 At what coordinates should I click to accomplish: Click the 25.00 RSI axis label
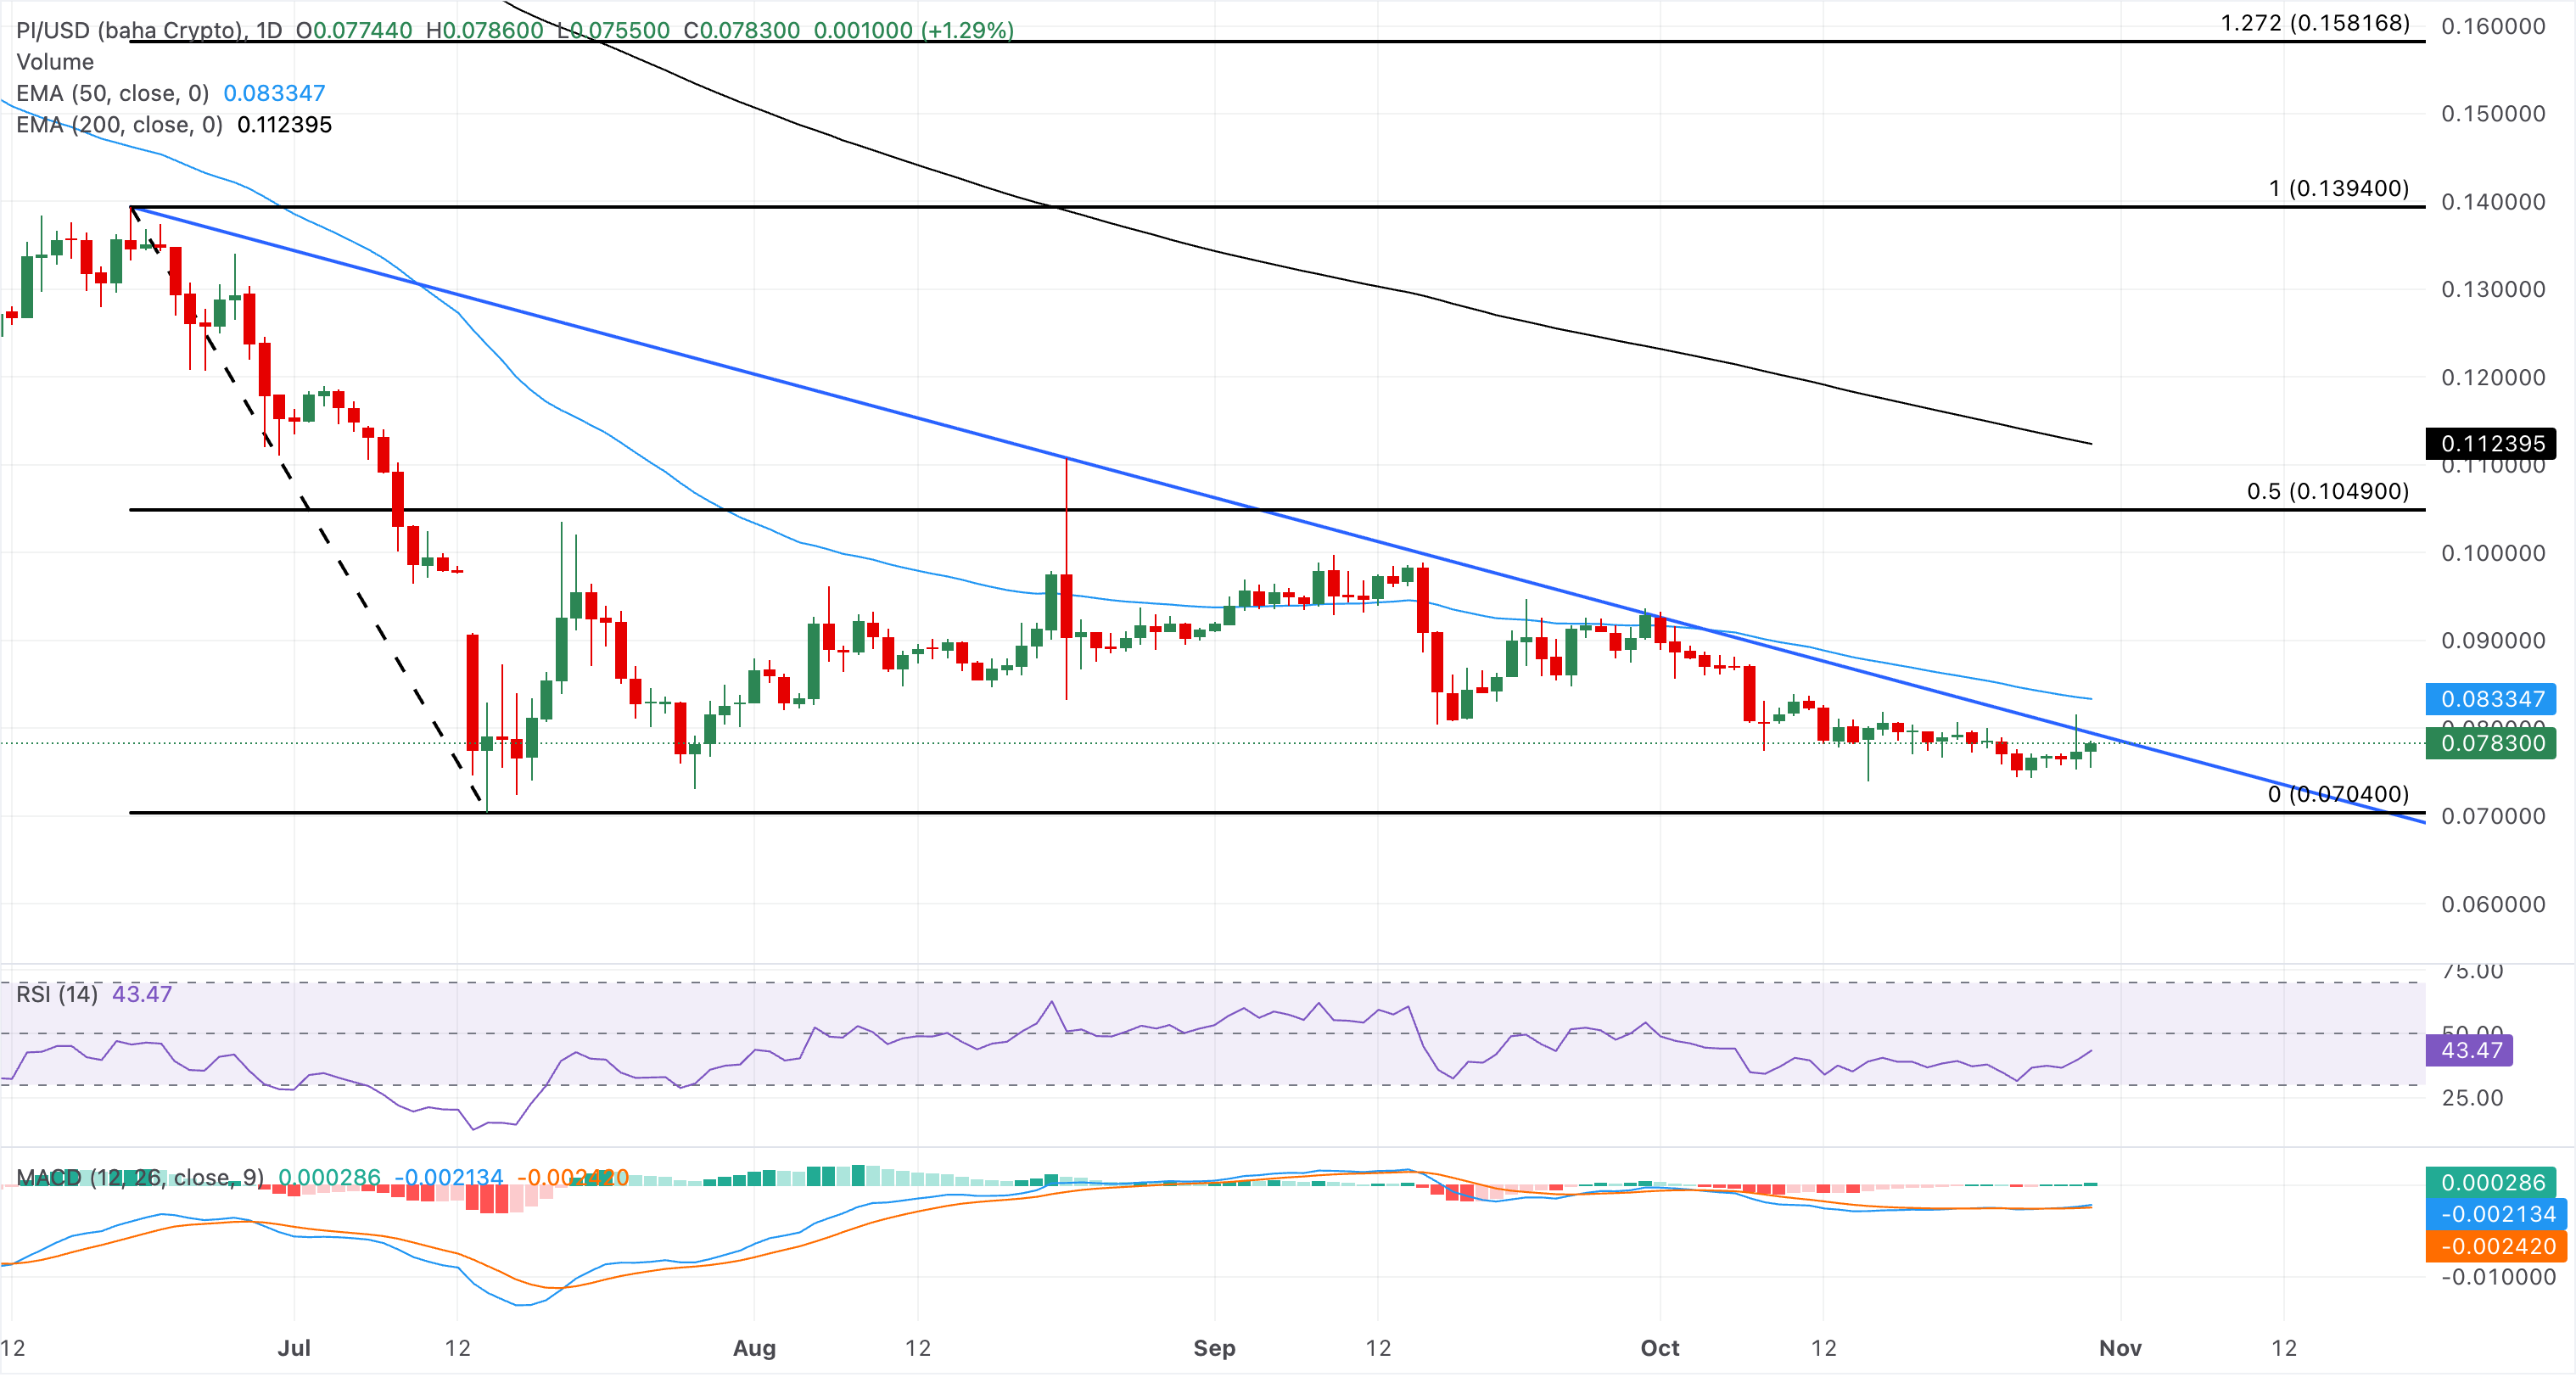[2472, 1098]
